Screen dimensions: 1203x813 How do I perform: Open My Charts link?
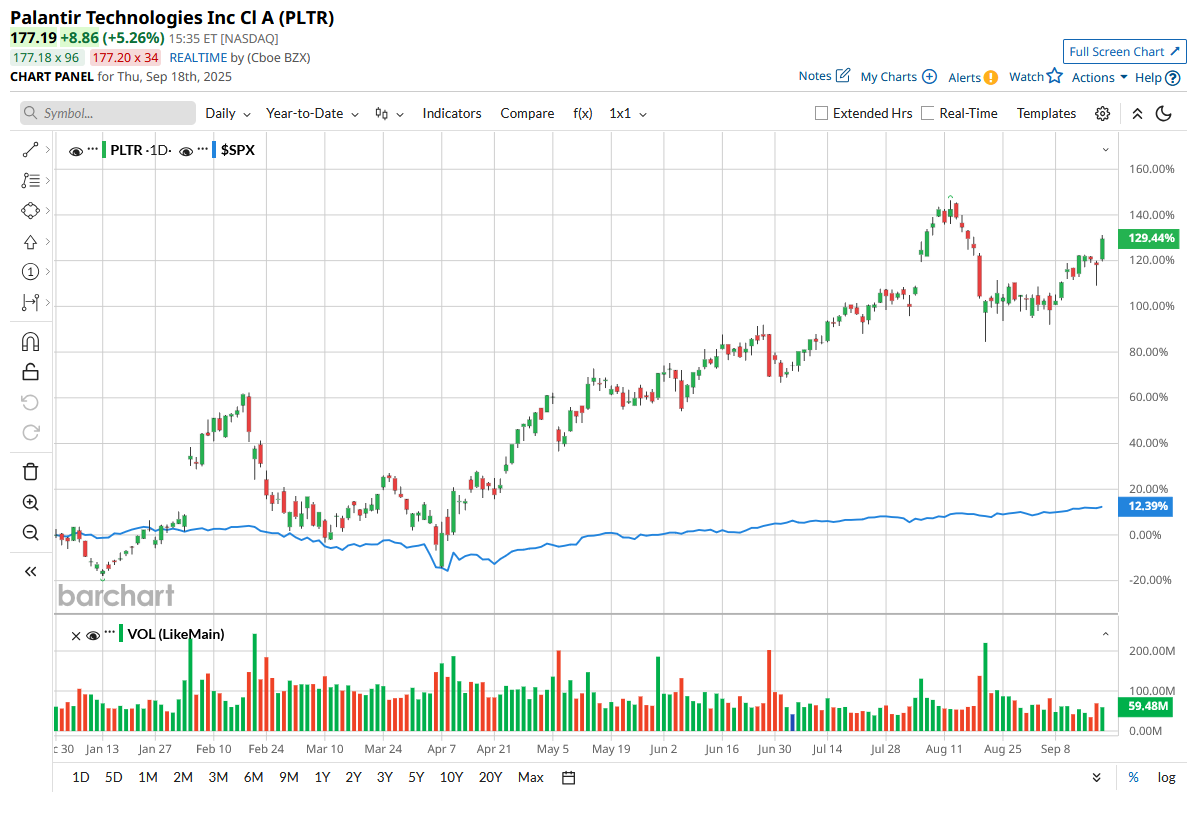click(898, 77)
